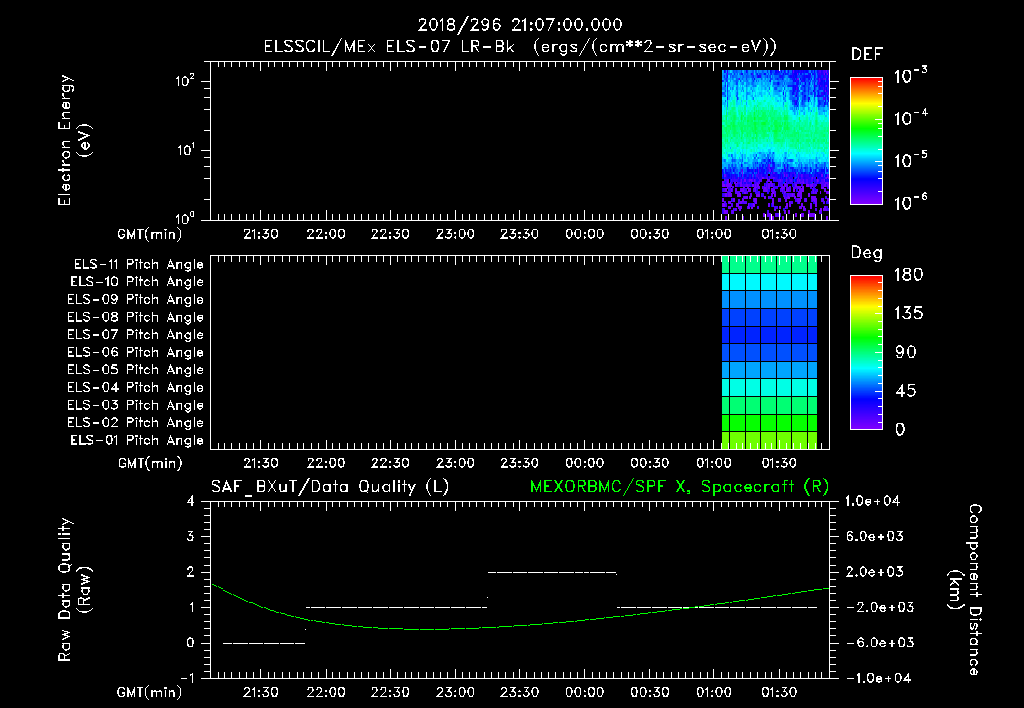Click the ELS-01 Pitch Angle row label
Viewport: 1024px width, 708px height.
pyautogui.click(x=137, y=441)
